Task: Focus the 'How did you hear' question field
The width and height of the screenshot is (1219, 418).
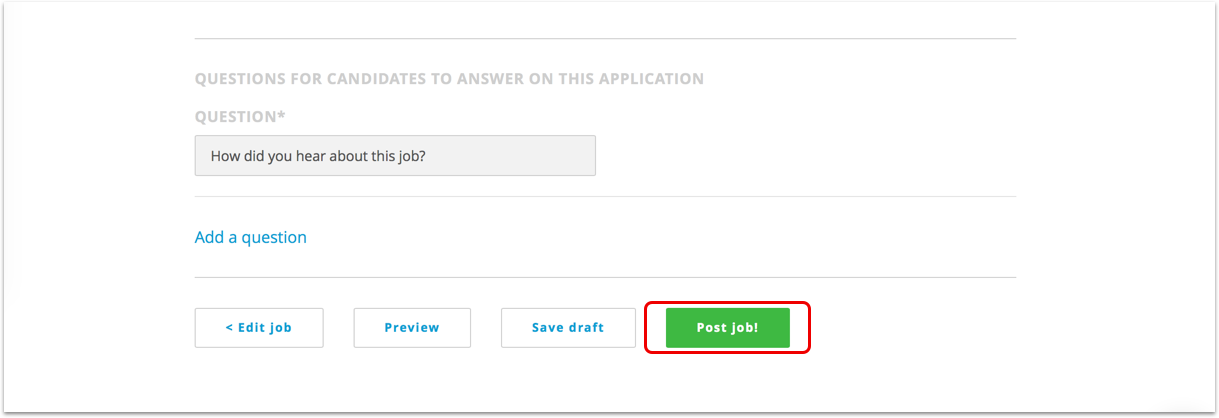Action: pos(395,156)
